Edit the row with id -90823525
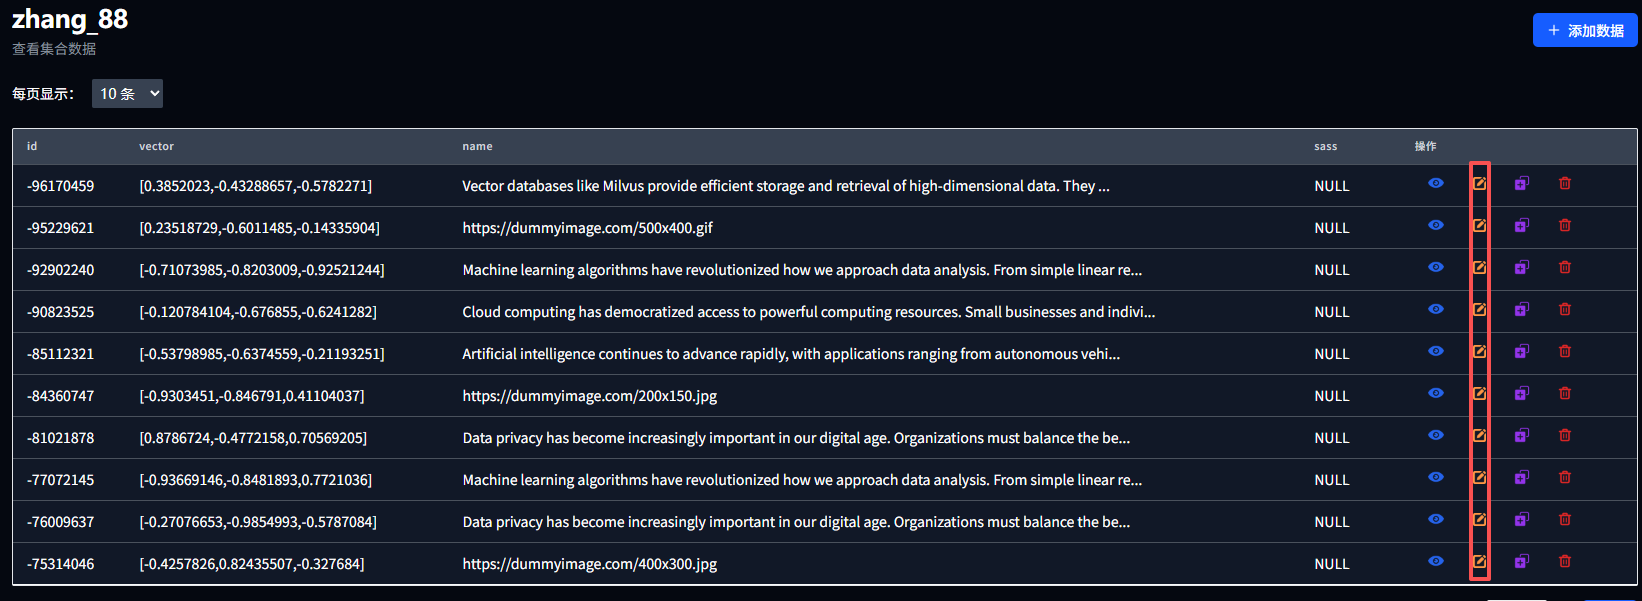The image size is (1642, 601). pyautogui.click(x=1479, y=310)
